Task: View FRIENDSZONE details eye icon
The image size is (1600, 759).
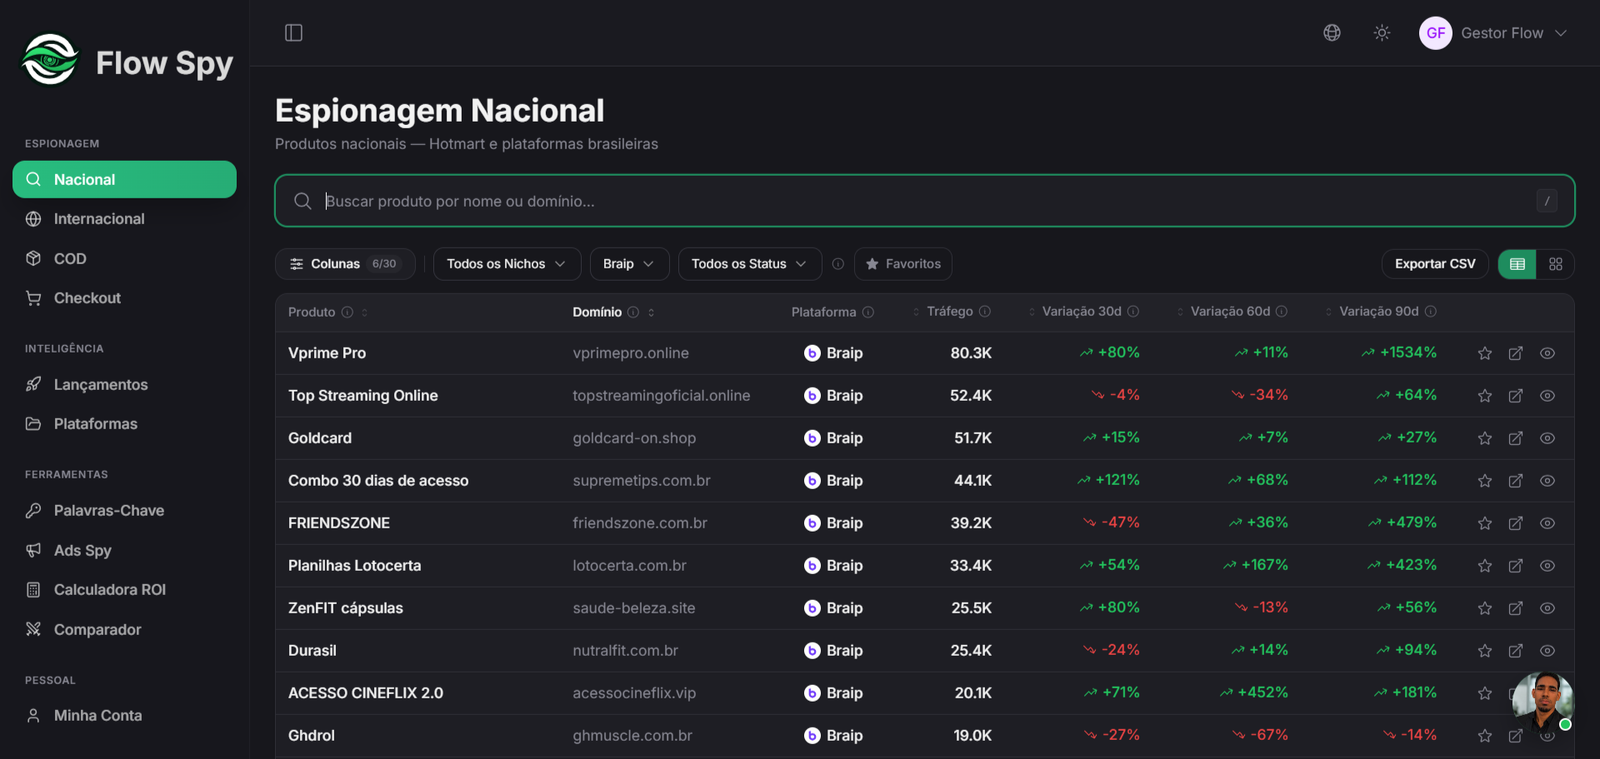Action: click(x=1547, y=523)
